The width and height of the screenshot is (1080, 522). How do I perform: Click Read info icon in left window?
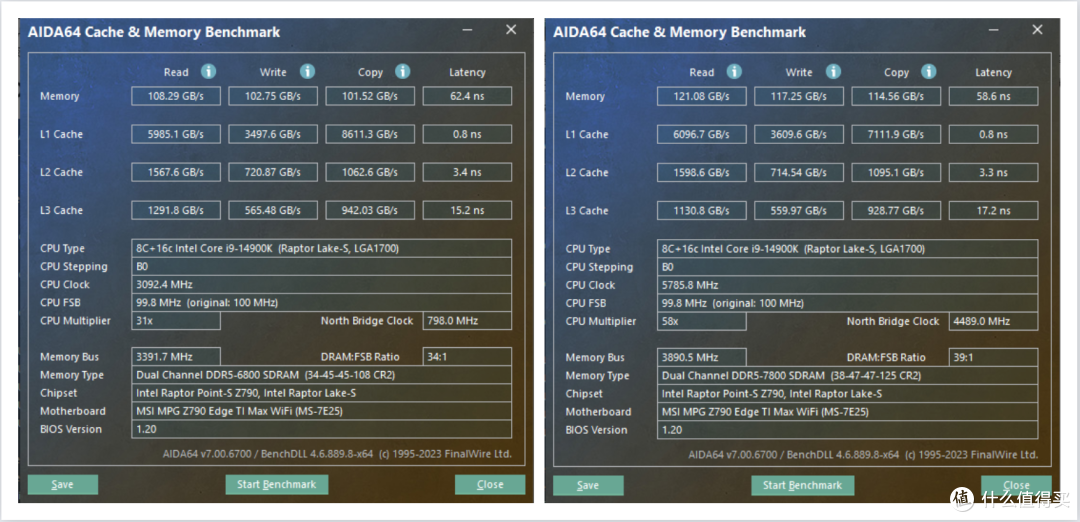pyautogui.click(x=209, y=72)
